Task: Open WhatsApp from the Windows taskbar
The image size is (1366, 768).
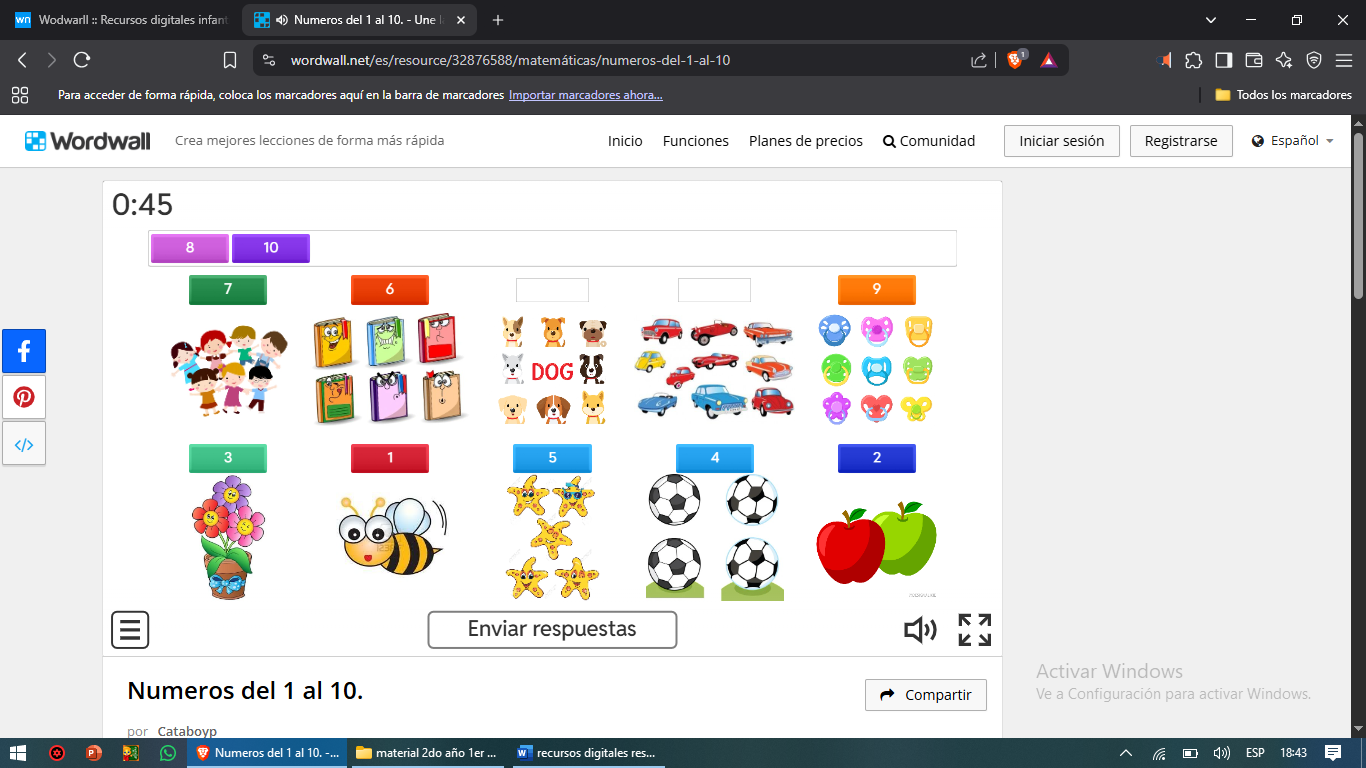Action: (167, 753)
